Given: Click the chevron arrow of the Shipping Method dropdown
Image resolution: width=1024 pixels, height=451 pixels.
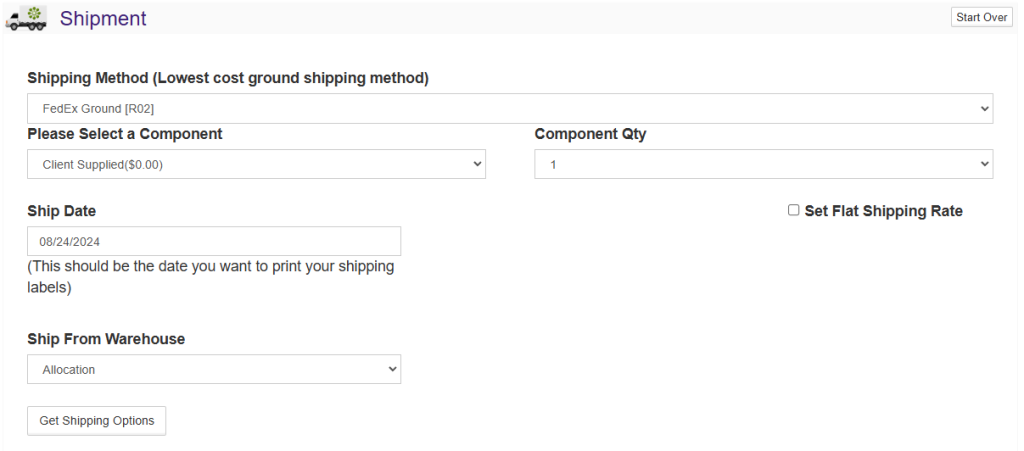Looking at the screenshot, I should pos(985,108).
